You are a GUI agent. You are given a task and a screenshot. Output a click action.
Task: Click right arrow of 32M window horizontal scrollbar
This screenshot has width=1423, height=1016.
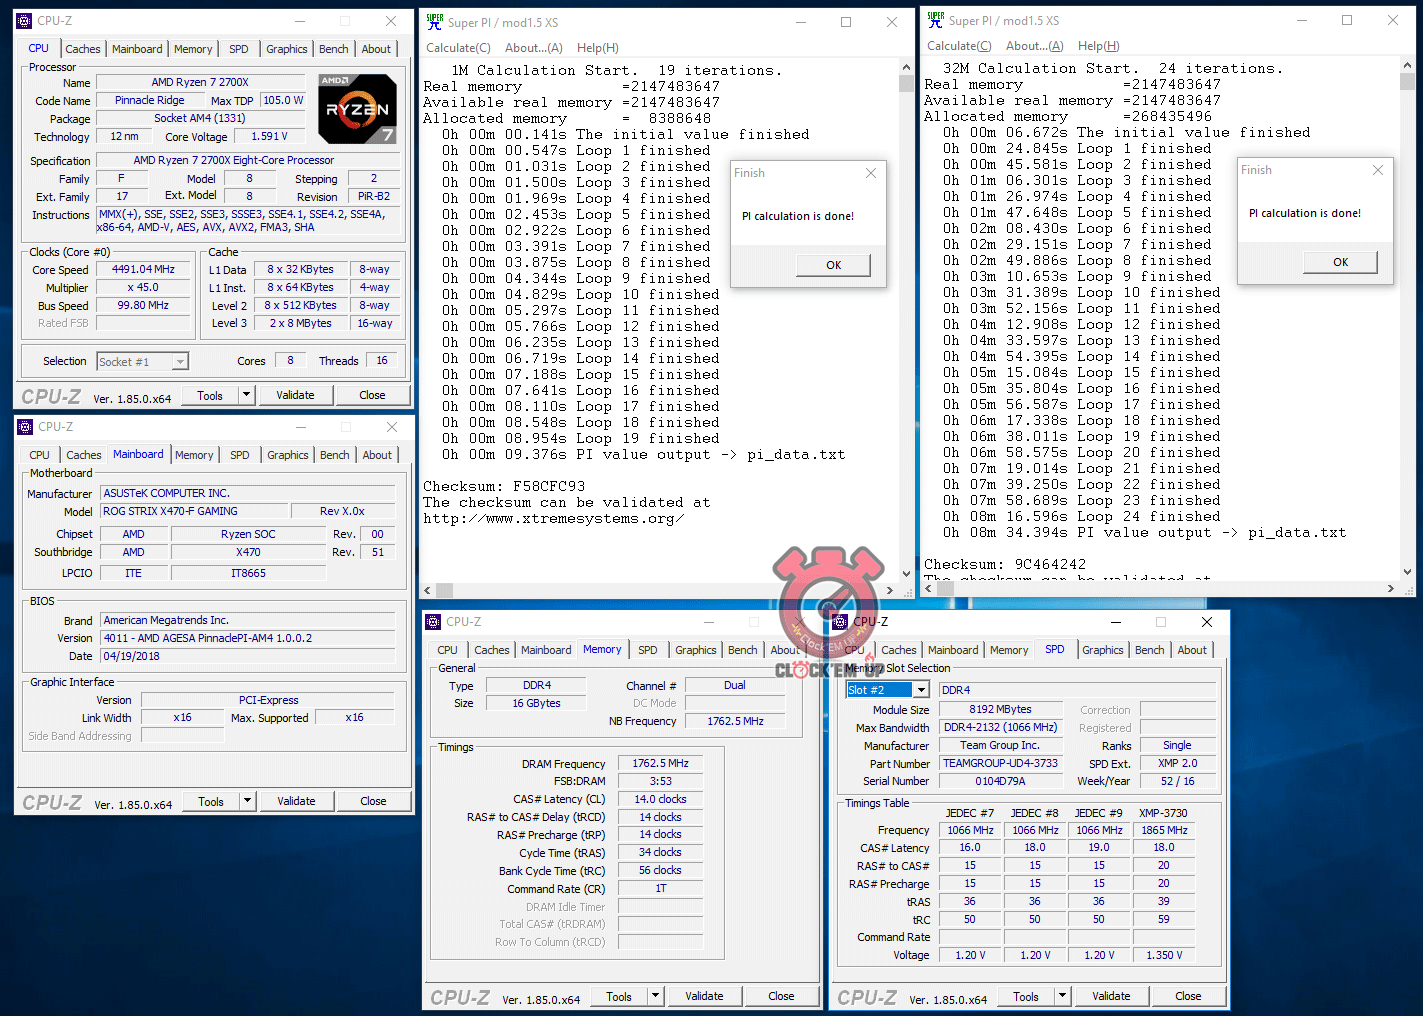(1391, 589)
